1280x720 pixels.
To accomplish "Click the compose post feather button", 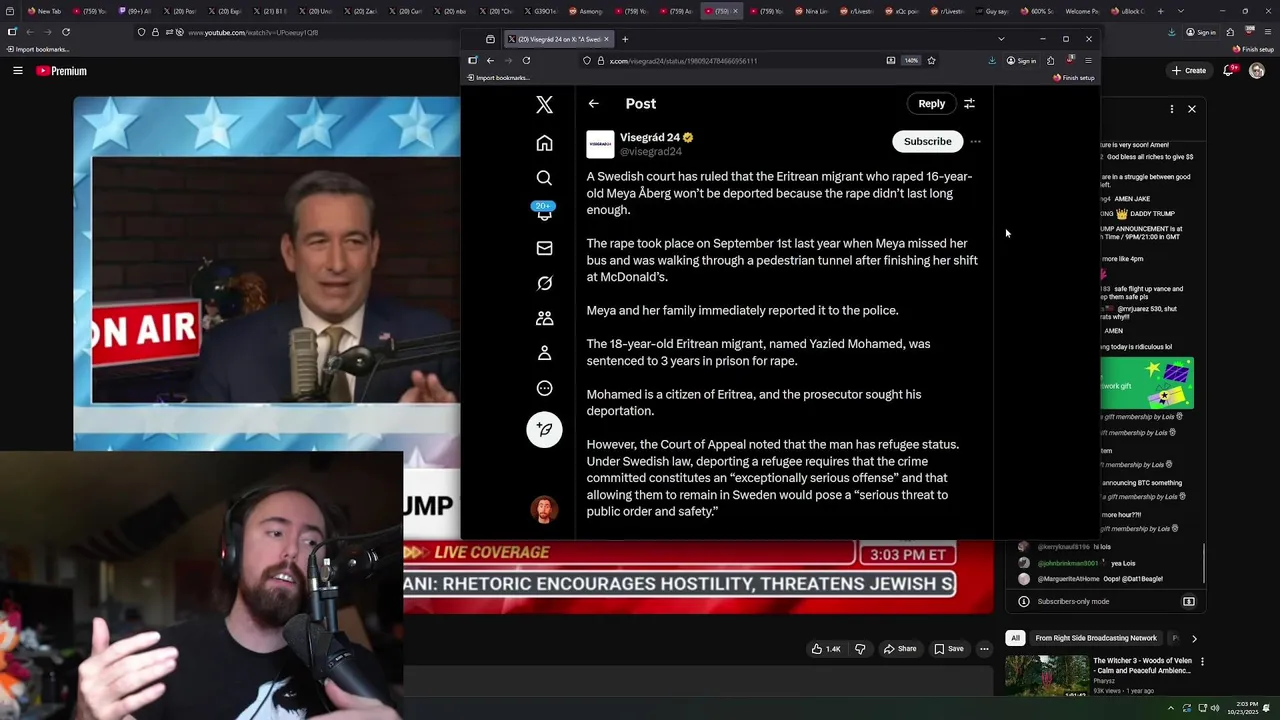I will click(544, 429).
